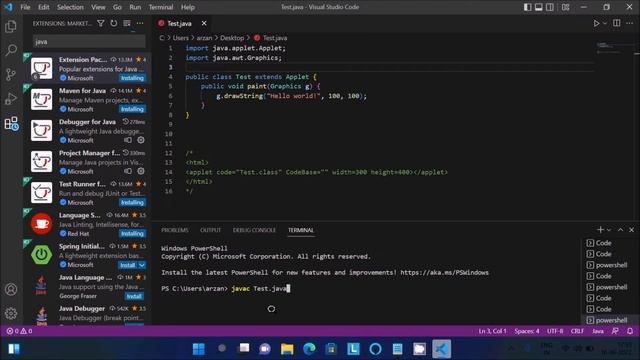Open Debugger for Java manage gear
Screen dimensions: 640x360
click(x=141, y=140)
